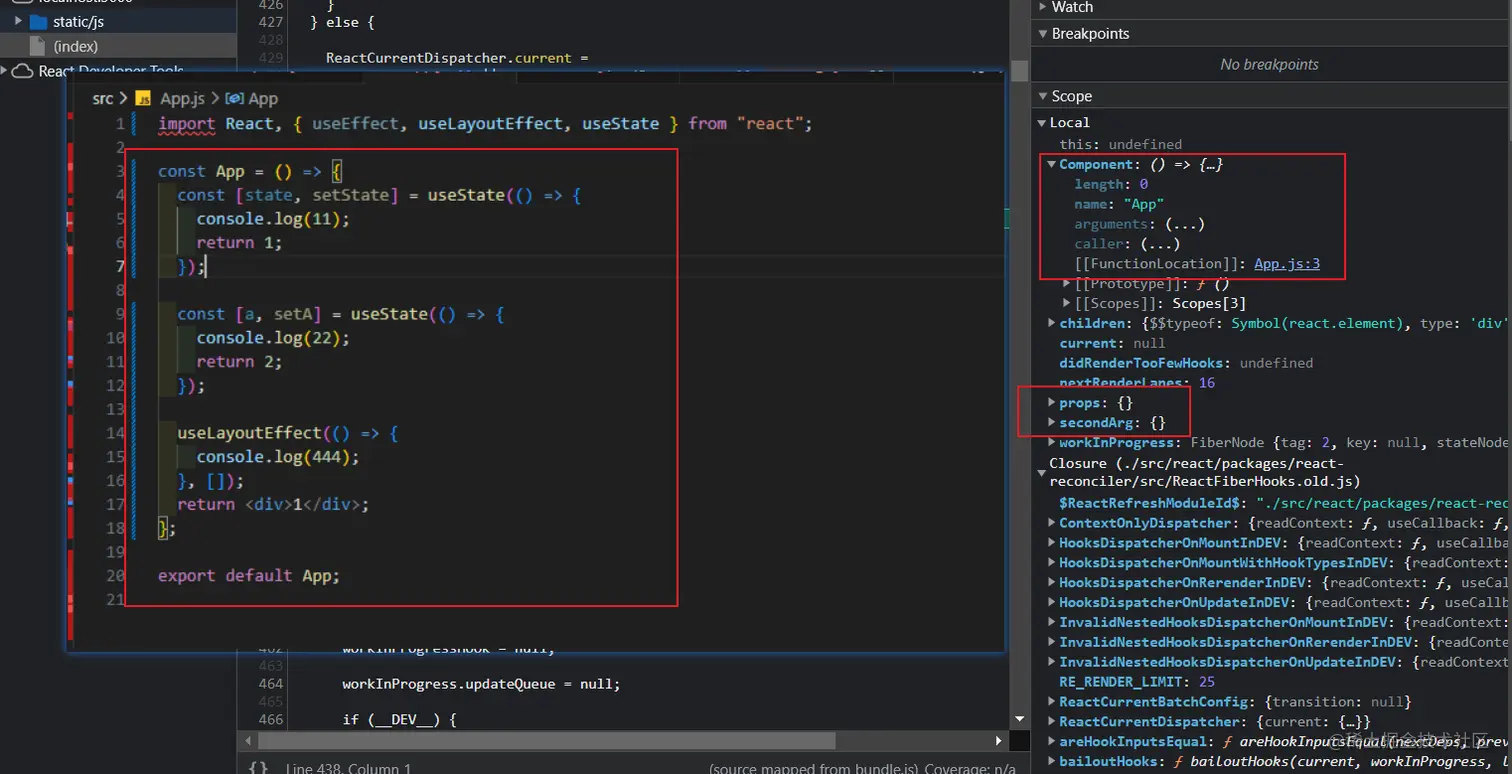The image size is (1512, 774).
Task: Collapse the Scope section
Action: click(1042, 96)
